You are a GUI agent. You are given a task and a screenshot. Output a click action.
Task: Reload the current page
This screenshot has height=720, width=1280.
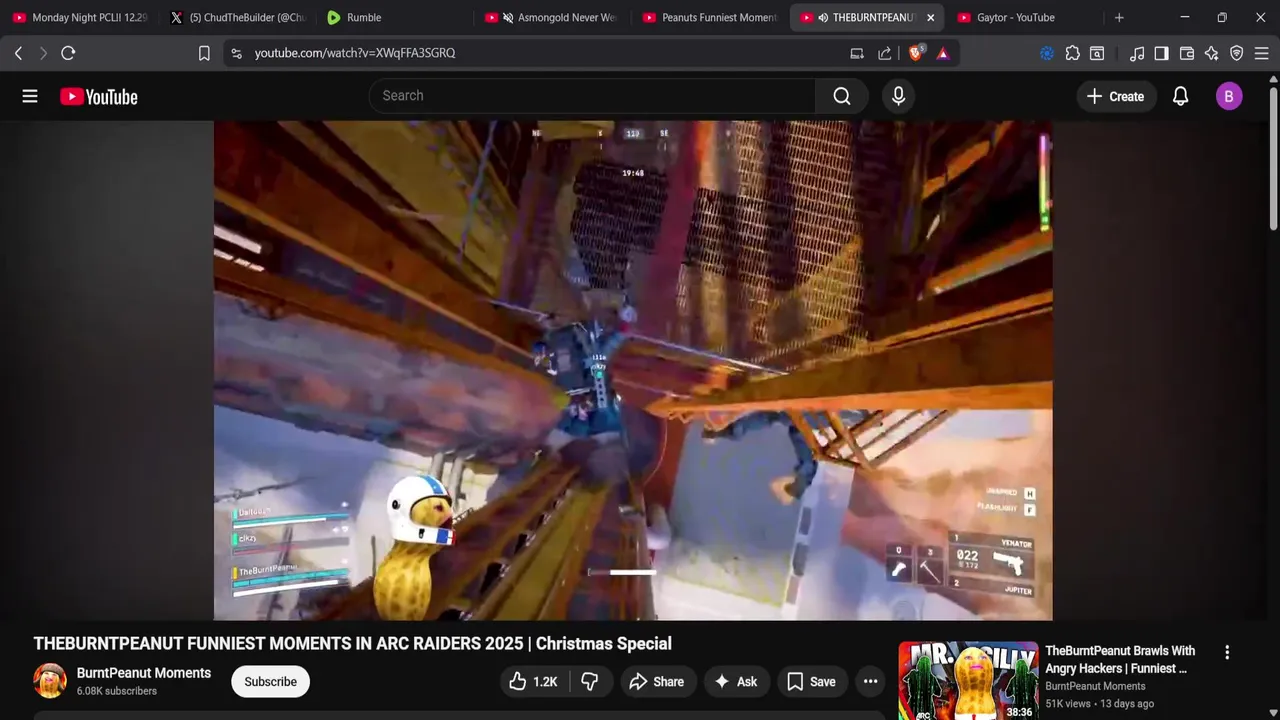[68, 53]
